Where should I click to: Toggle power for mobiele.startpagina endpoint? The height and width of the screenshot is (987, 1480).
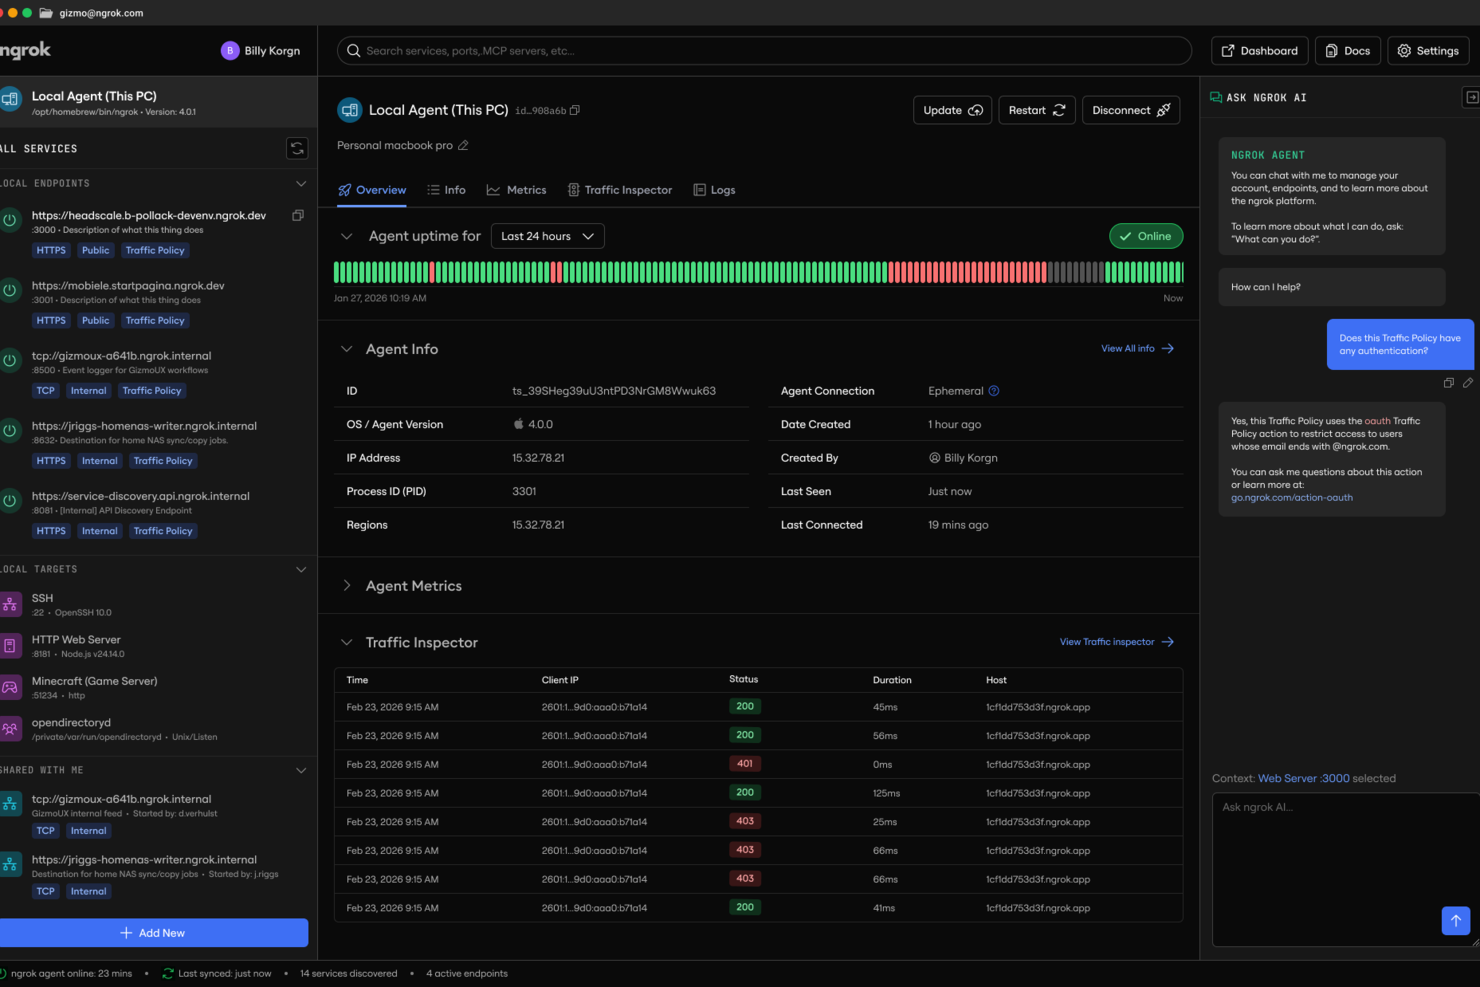tap(10, 290)
